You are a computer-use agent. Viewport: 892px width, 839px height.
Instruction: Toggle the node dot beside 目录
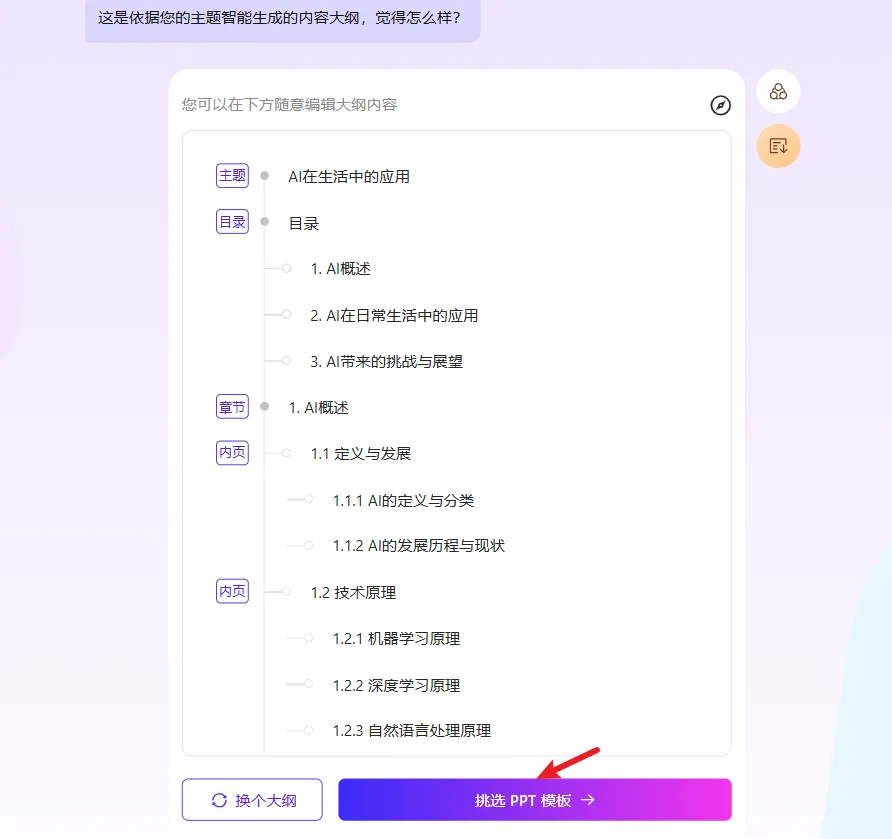pyautogui.click(x=263, y=222)
